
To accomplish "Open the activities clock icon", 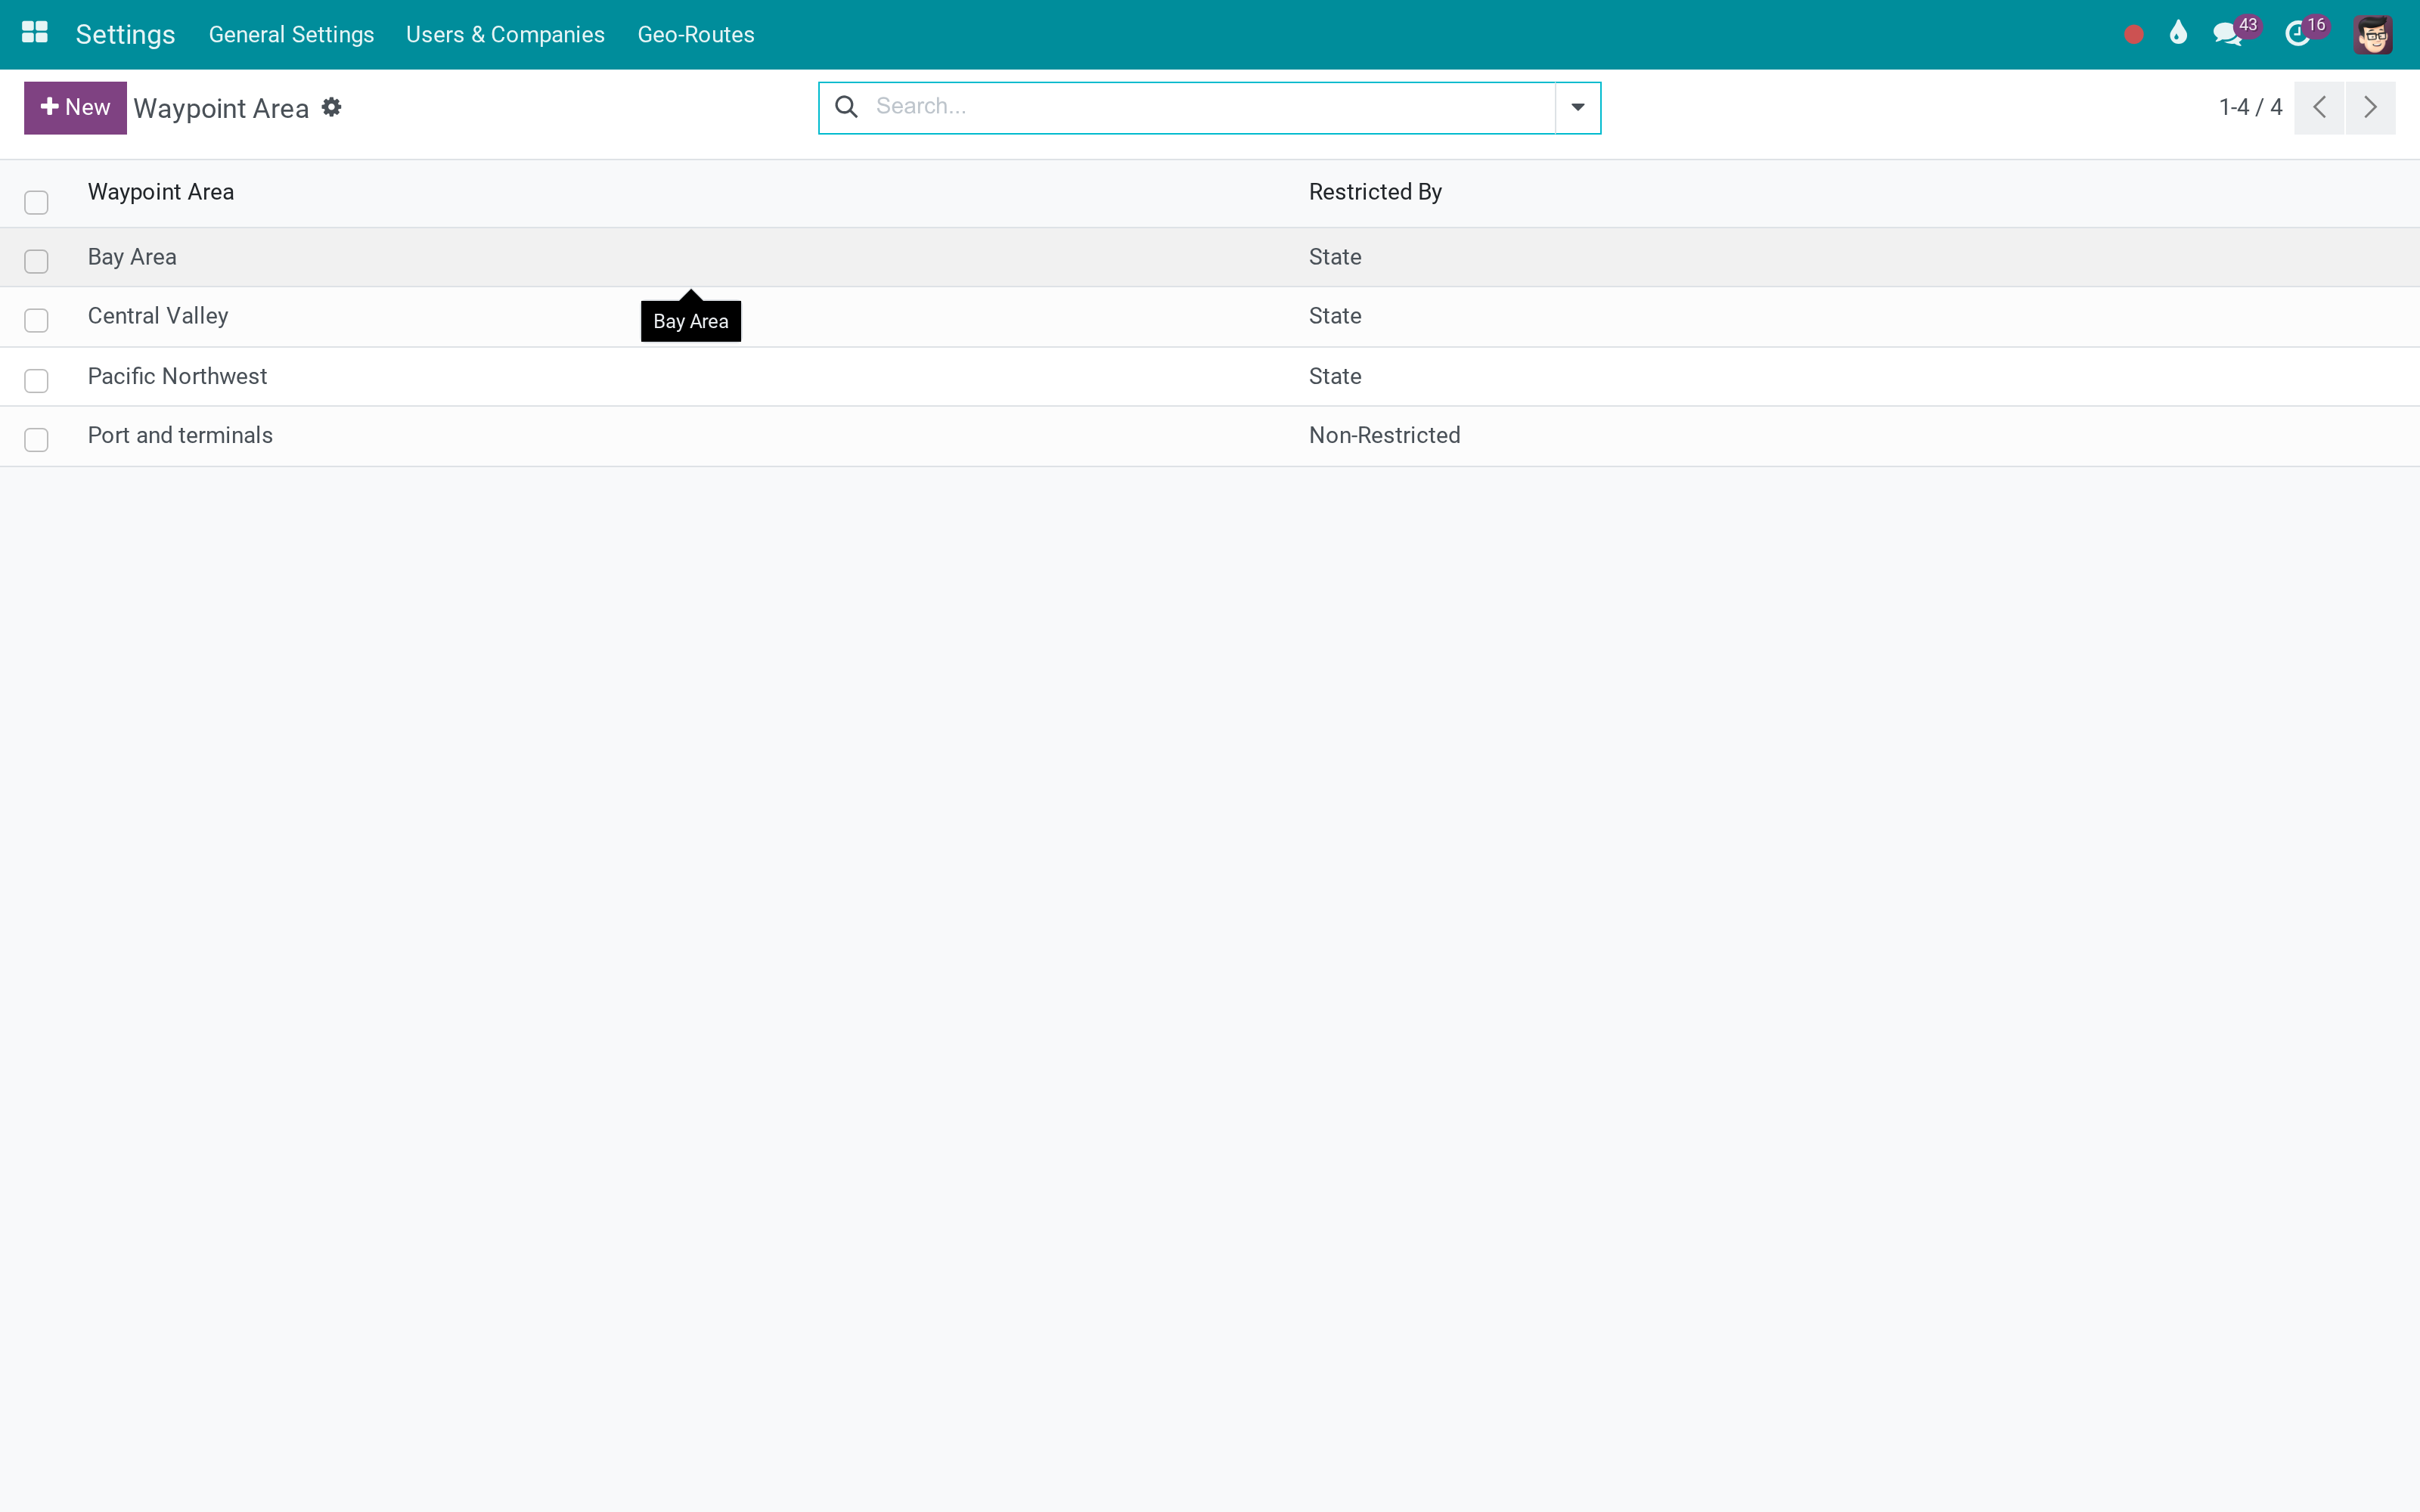I will click(x=2297, y=35).
